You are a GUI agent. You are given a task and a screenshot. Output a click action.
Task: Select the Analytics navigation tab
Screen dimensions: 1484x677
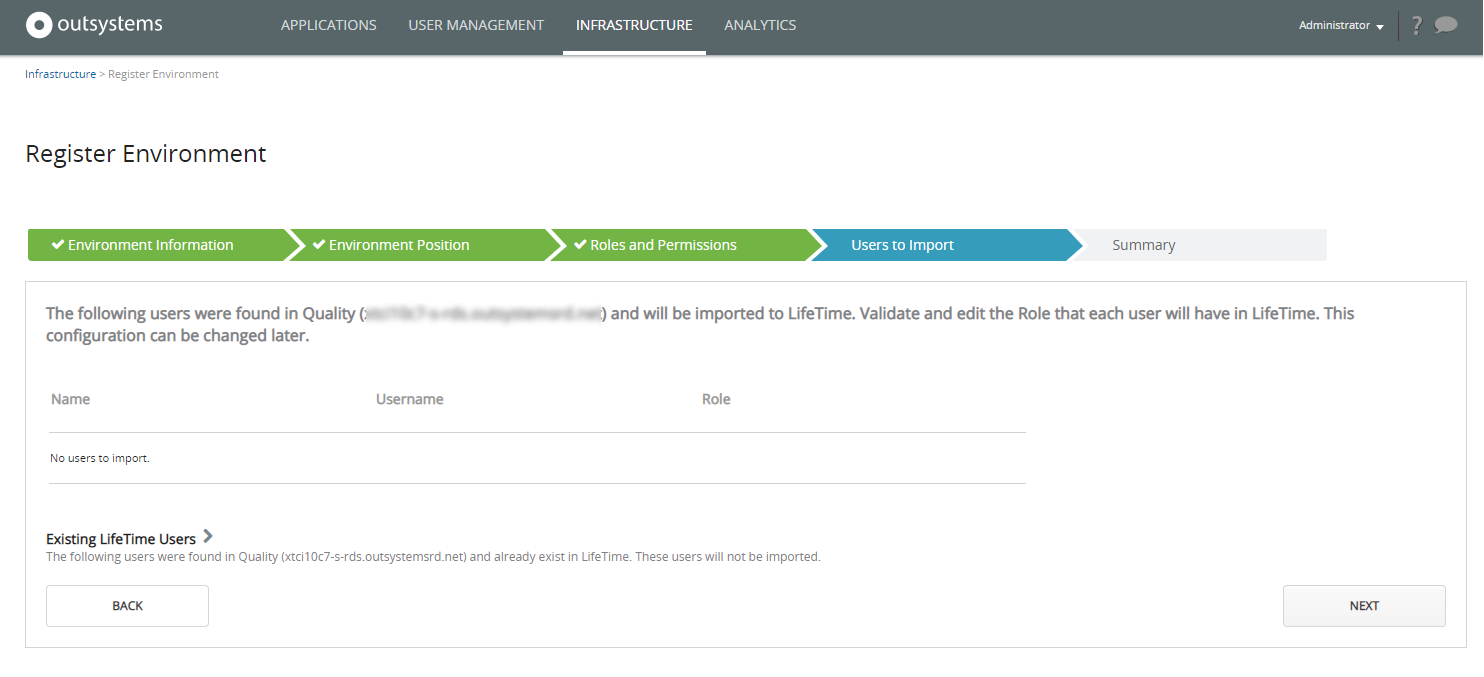tap(760, 25)
